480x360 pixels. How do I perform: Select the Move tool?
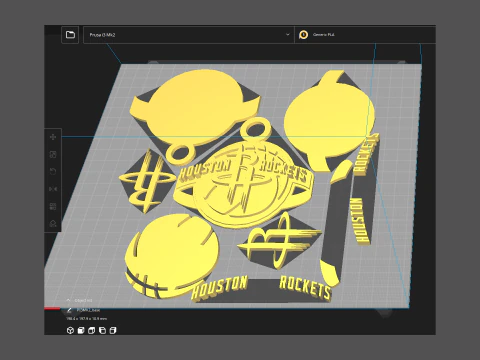[x=53, y=137]
